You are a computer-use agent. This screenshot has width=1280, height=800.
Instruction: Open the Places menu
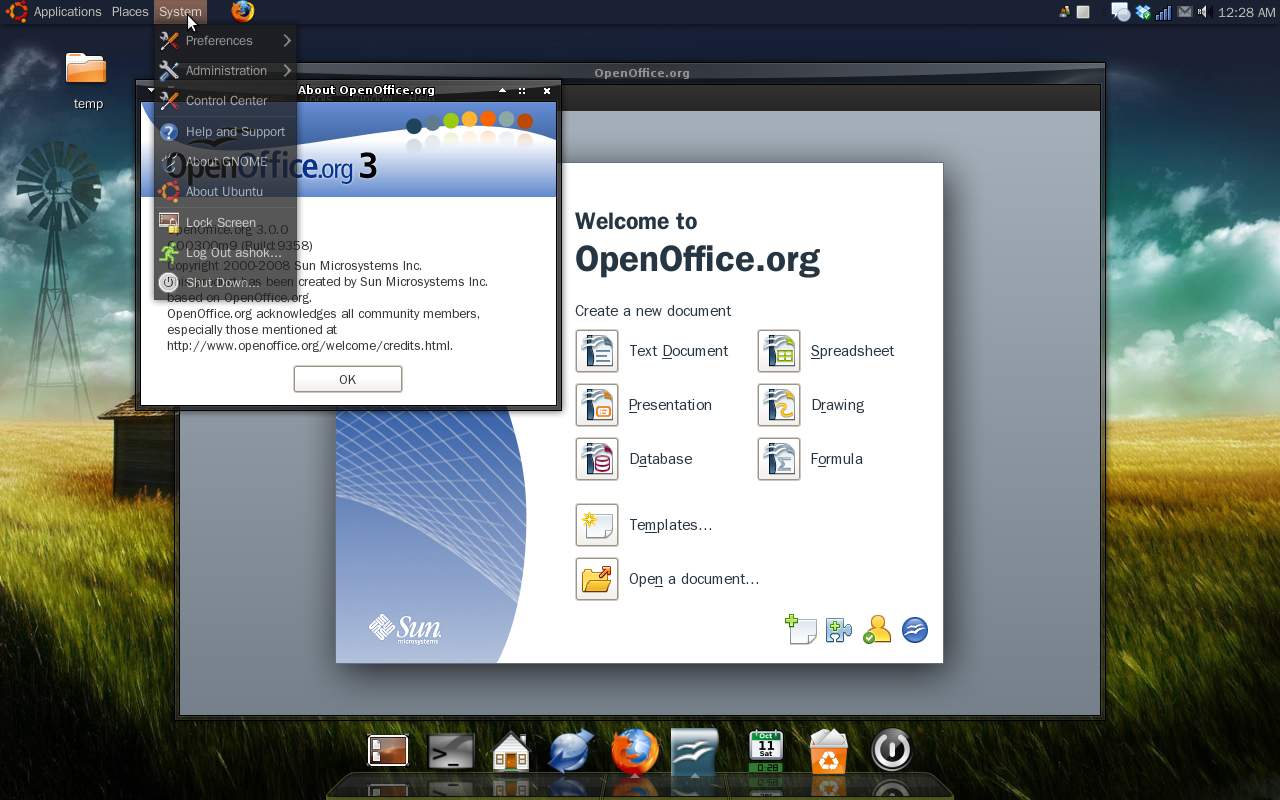(x=130, y=12)
